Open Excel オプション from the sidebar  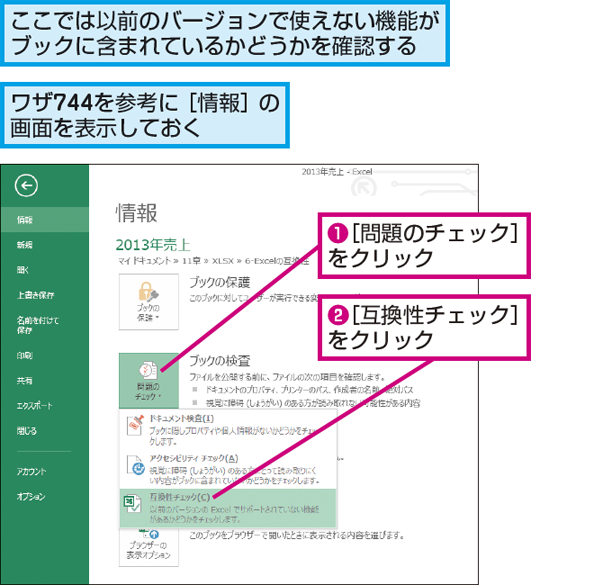pyautogui.click(x=31, y=496)
